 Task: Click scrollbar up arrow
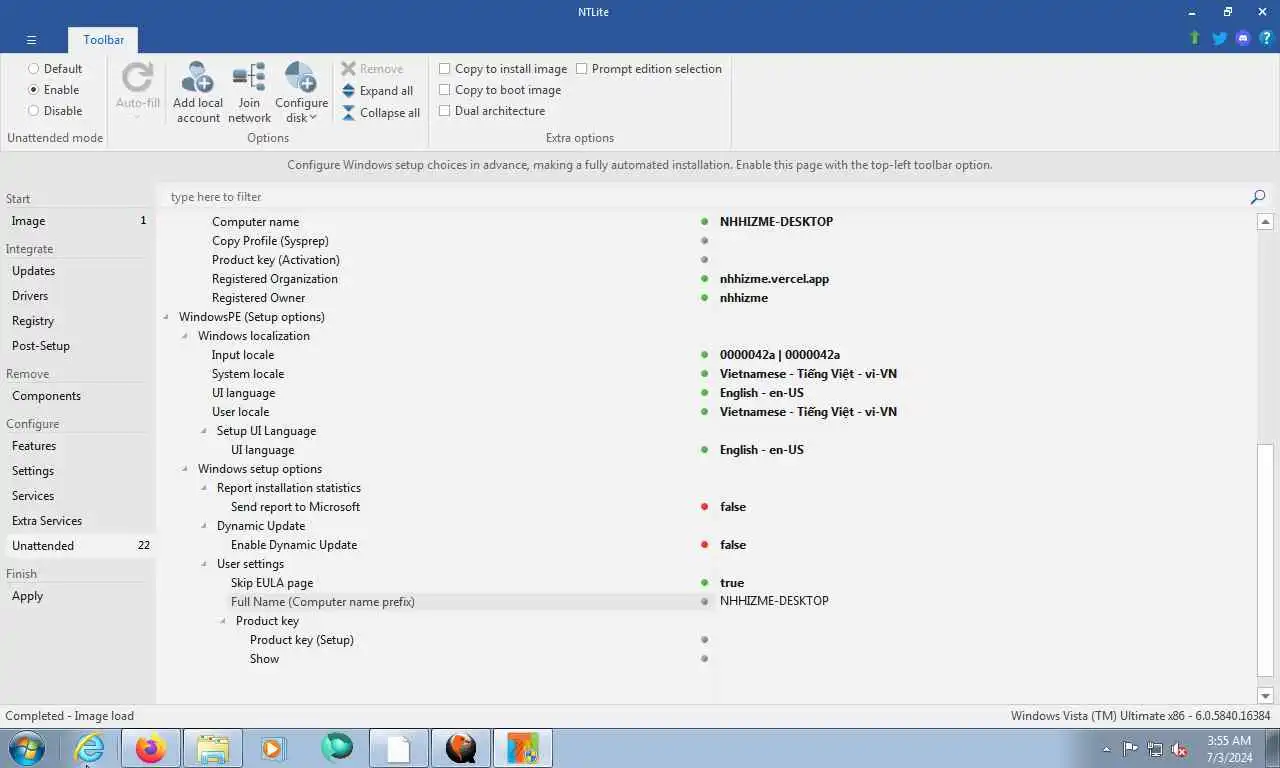(1265, 222)
